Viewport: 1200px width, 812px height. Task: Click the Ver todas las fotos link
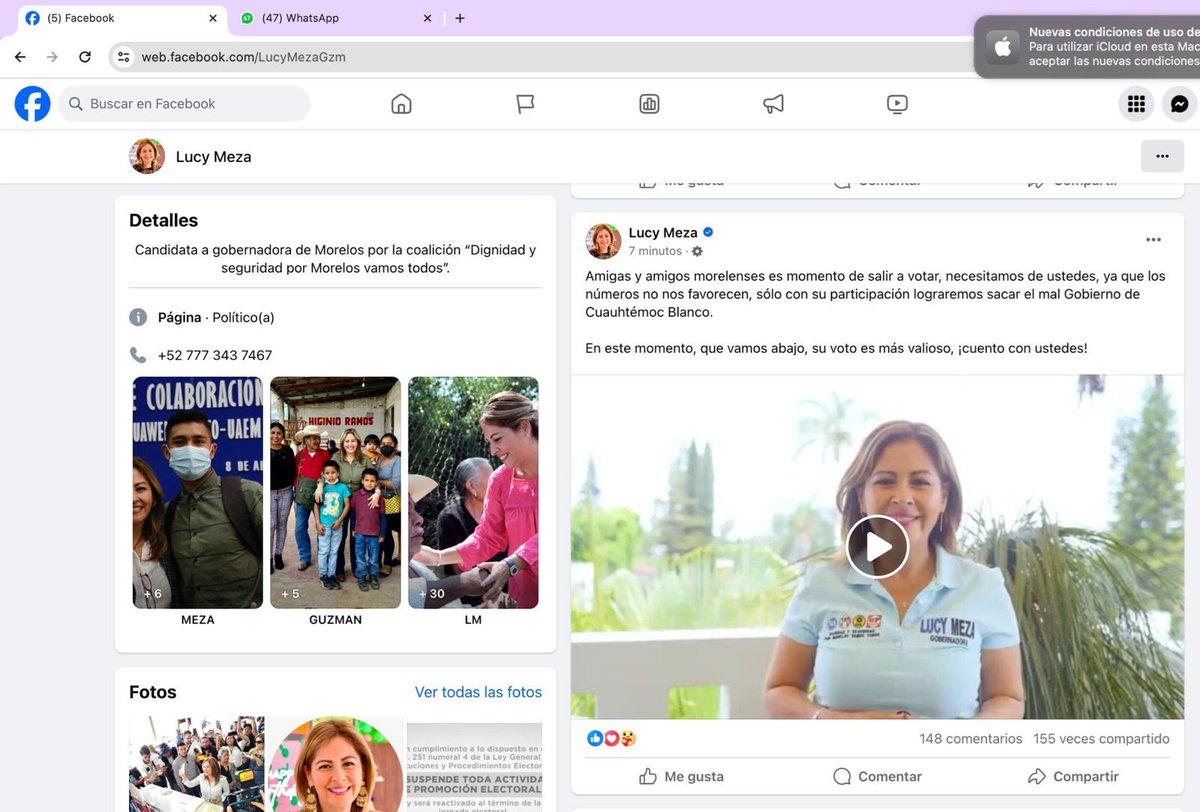point(478,692)
